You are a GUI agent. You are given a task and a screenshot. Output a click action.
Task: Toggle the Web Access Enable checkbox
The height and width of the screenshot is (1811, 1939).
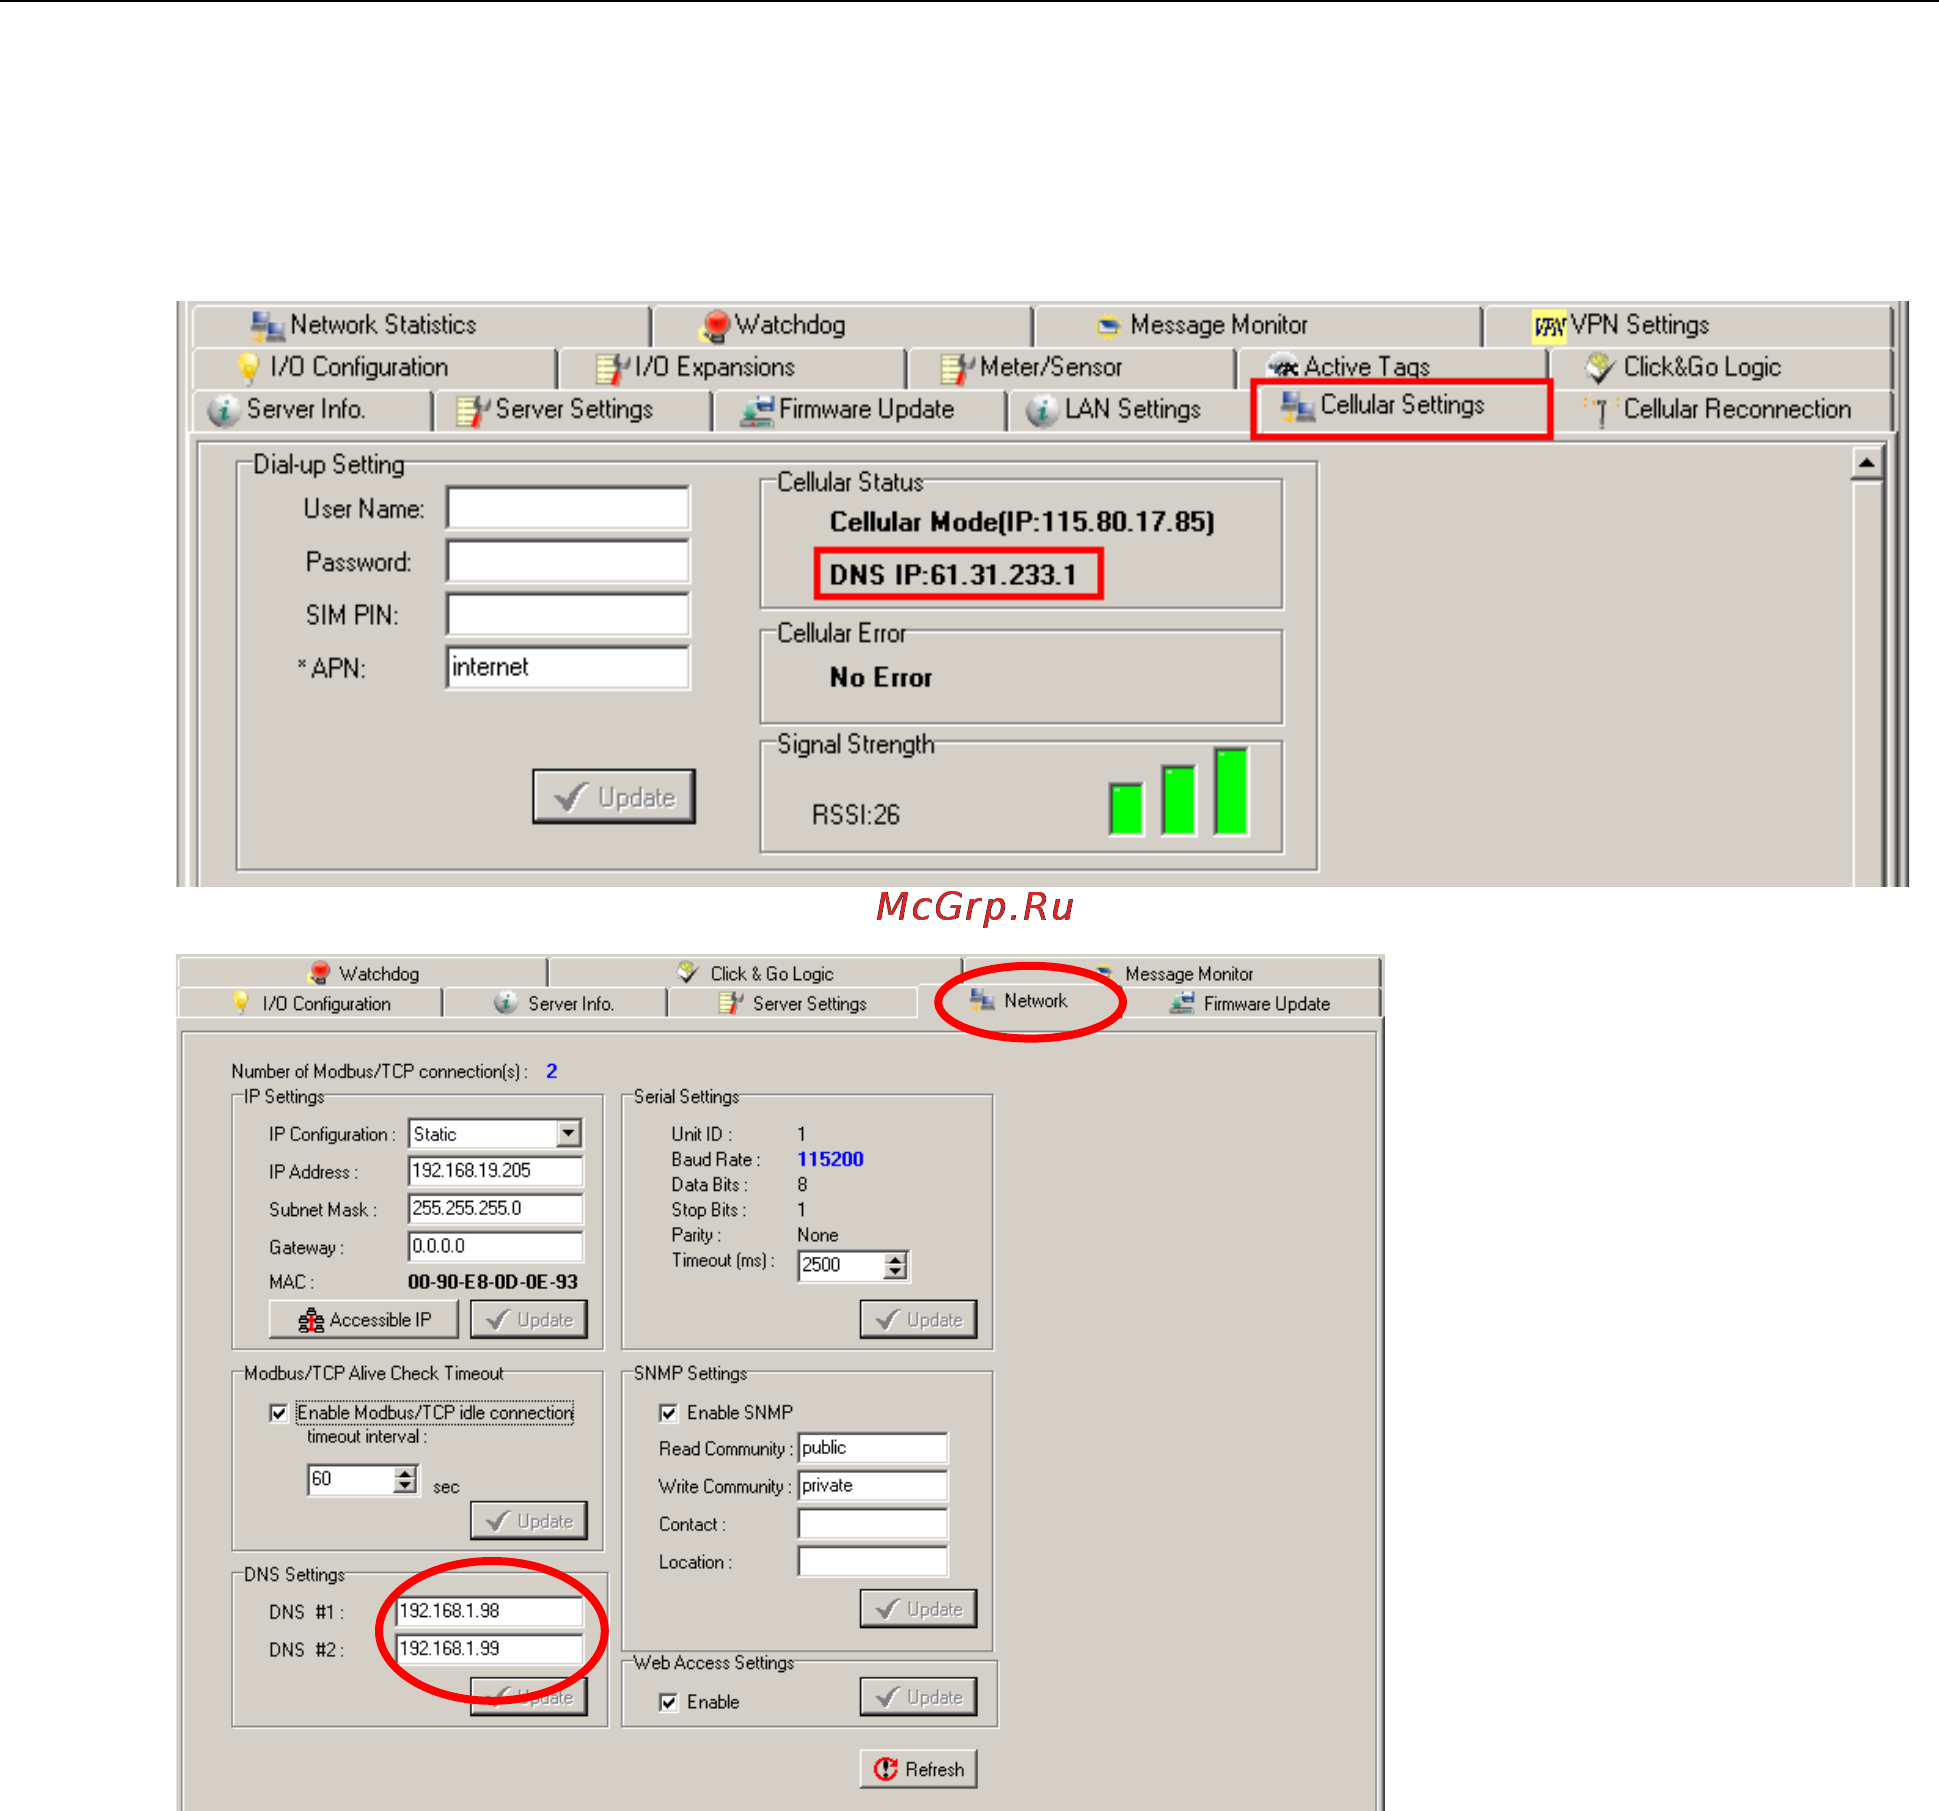tap(668, 1701)
